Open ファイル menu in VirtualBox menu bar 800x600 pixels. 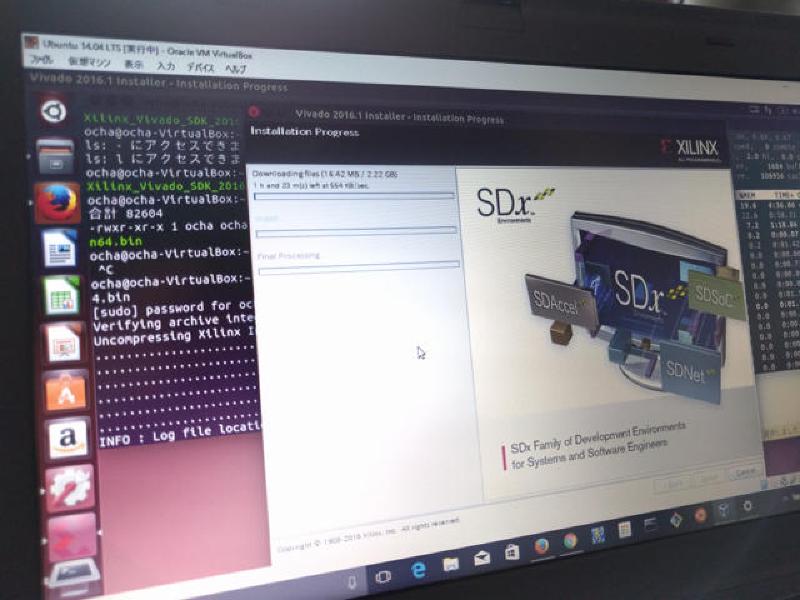pos(40,60)
